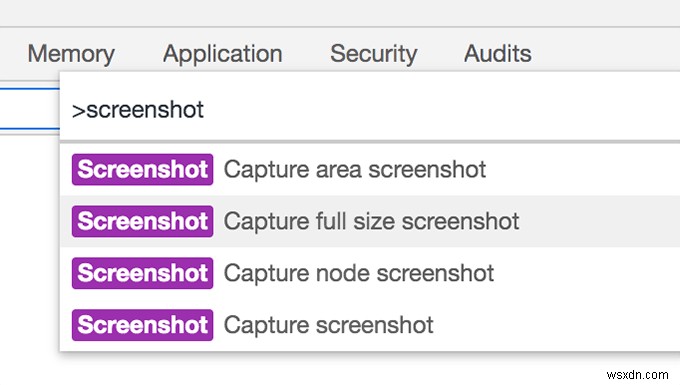This screenshot has height=385, width=680.
Task: Click the Screenshot badge beside Capture area
Action: click(142, 170)
